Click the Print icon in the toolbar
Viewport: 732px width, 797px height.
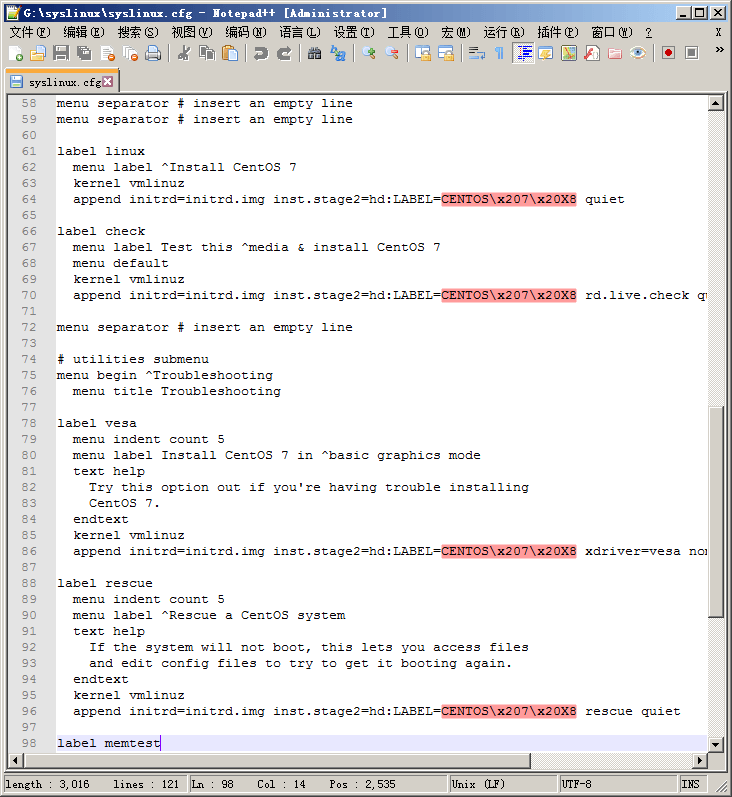[x=153, y=54]
